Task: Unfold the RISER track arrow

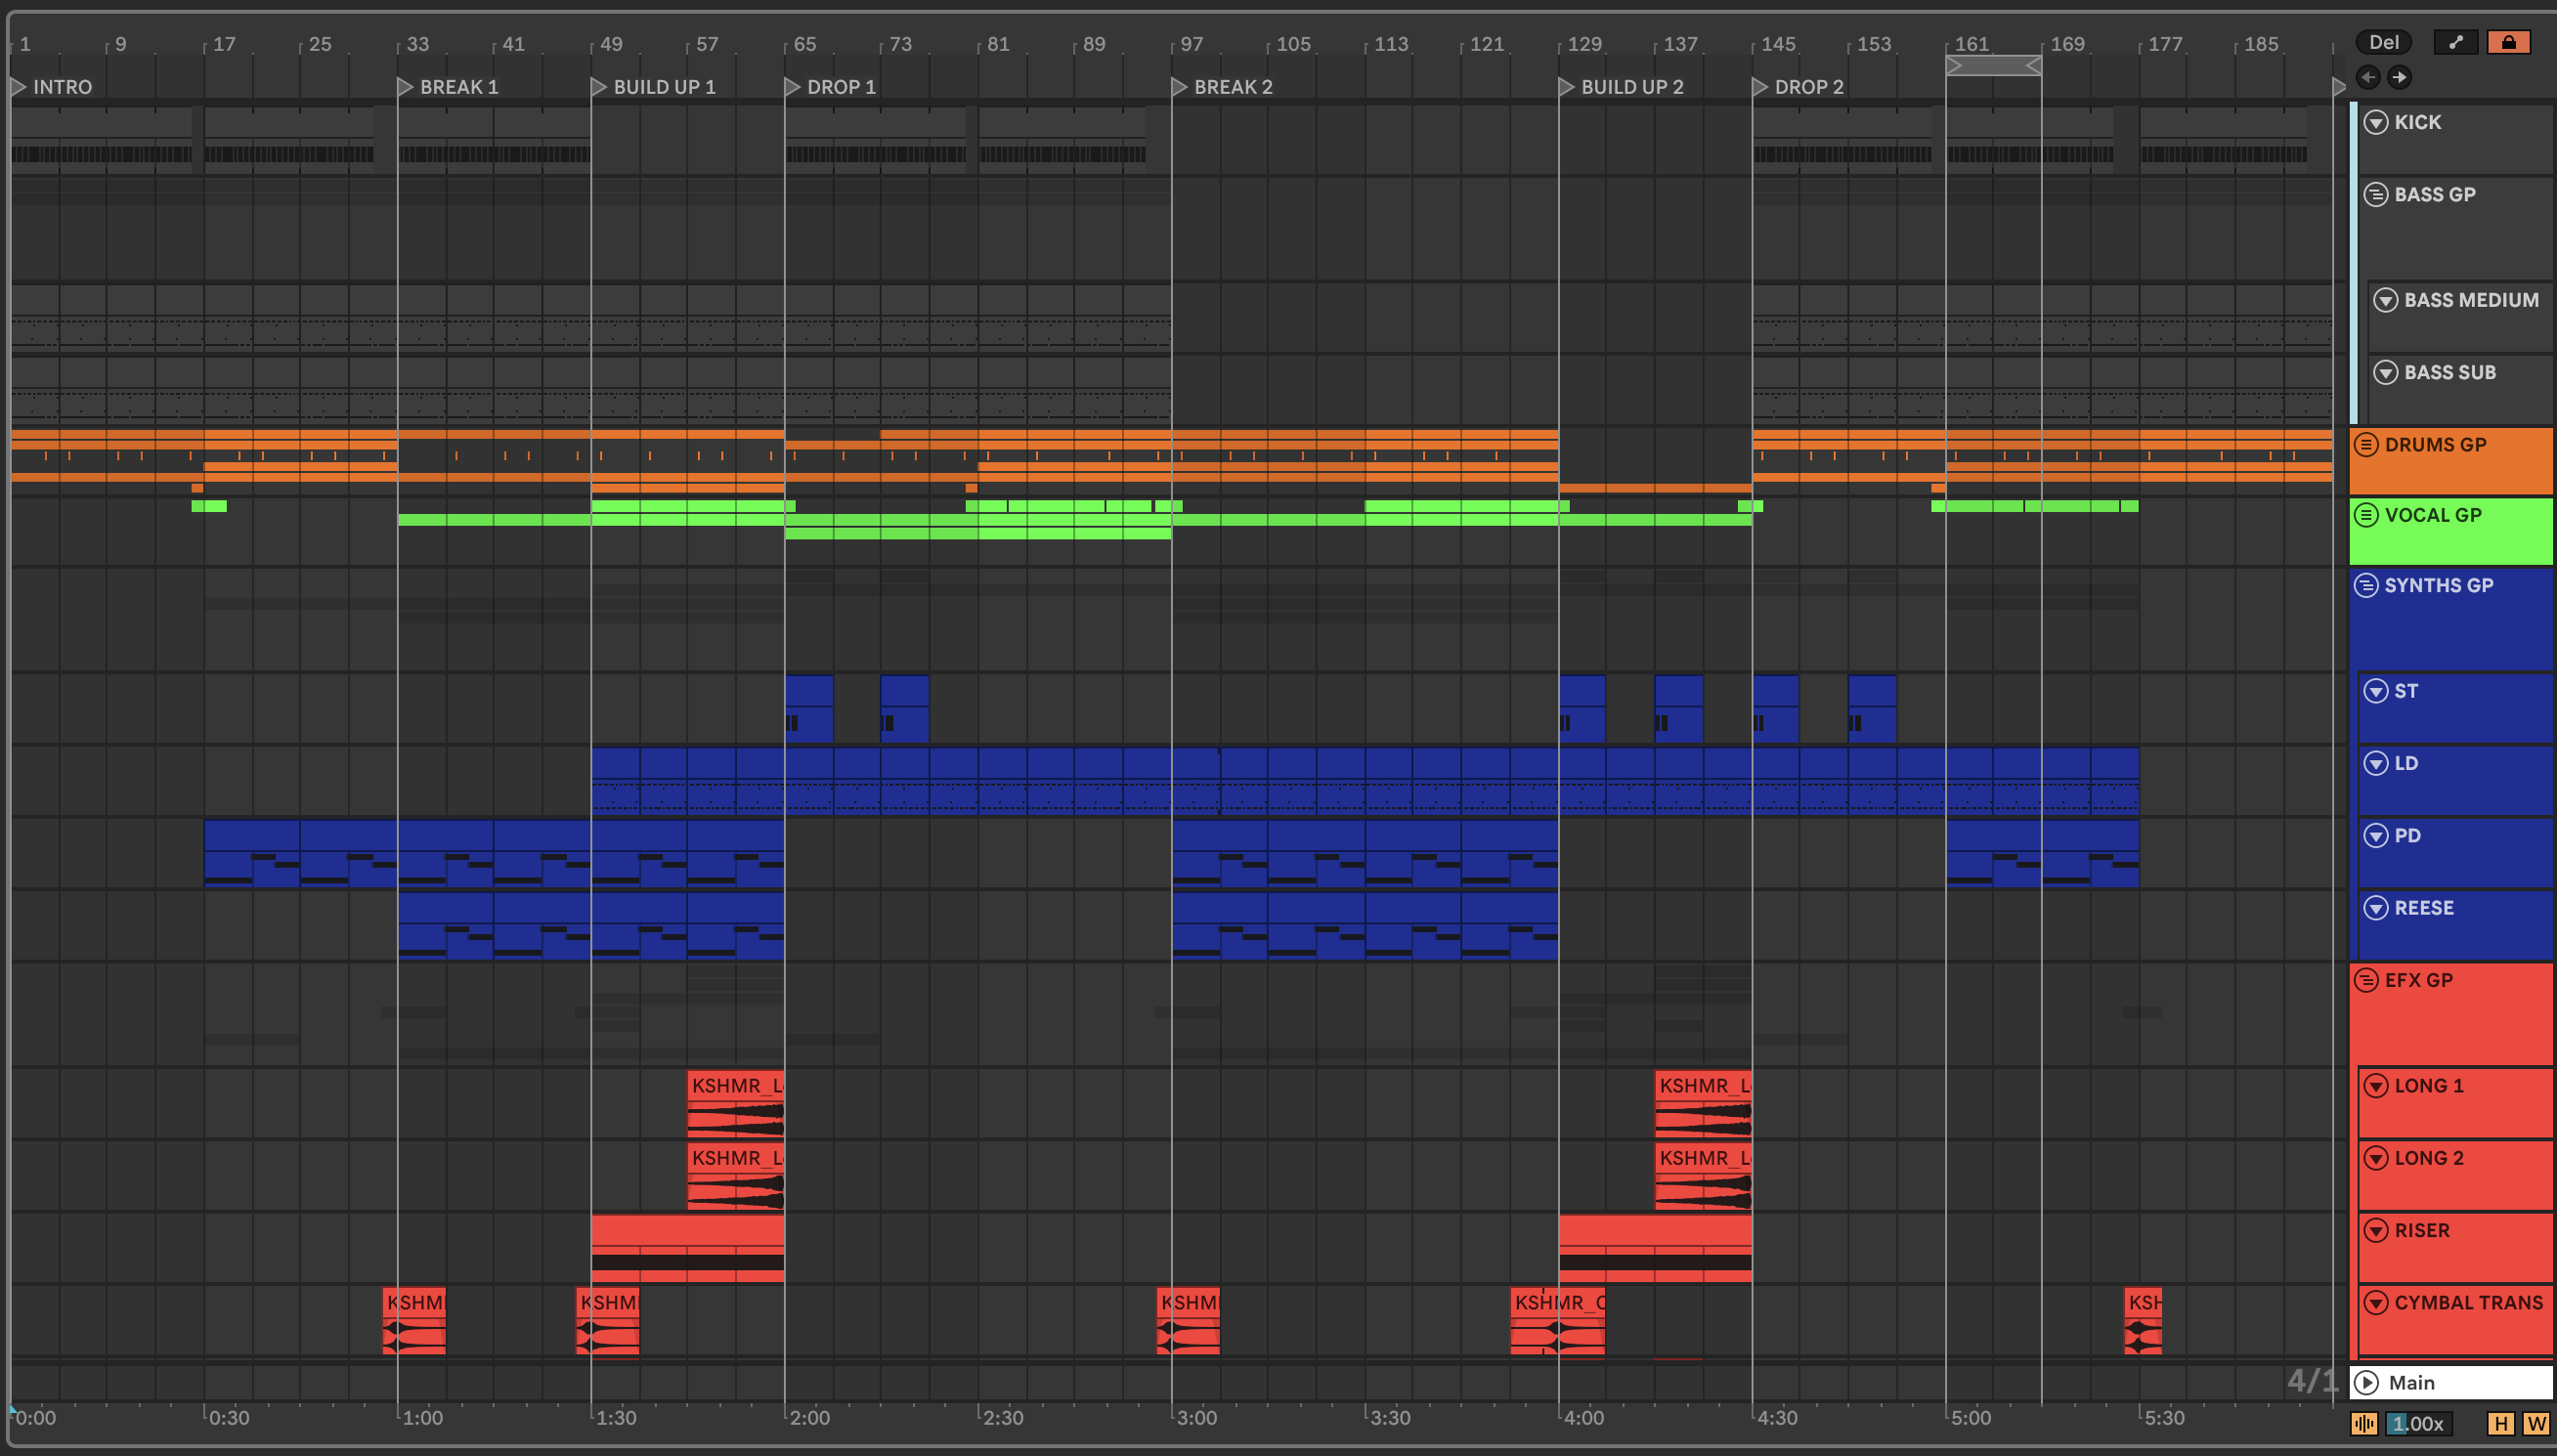Action: (2376, 1230)
